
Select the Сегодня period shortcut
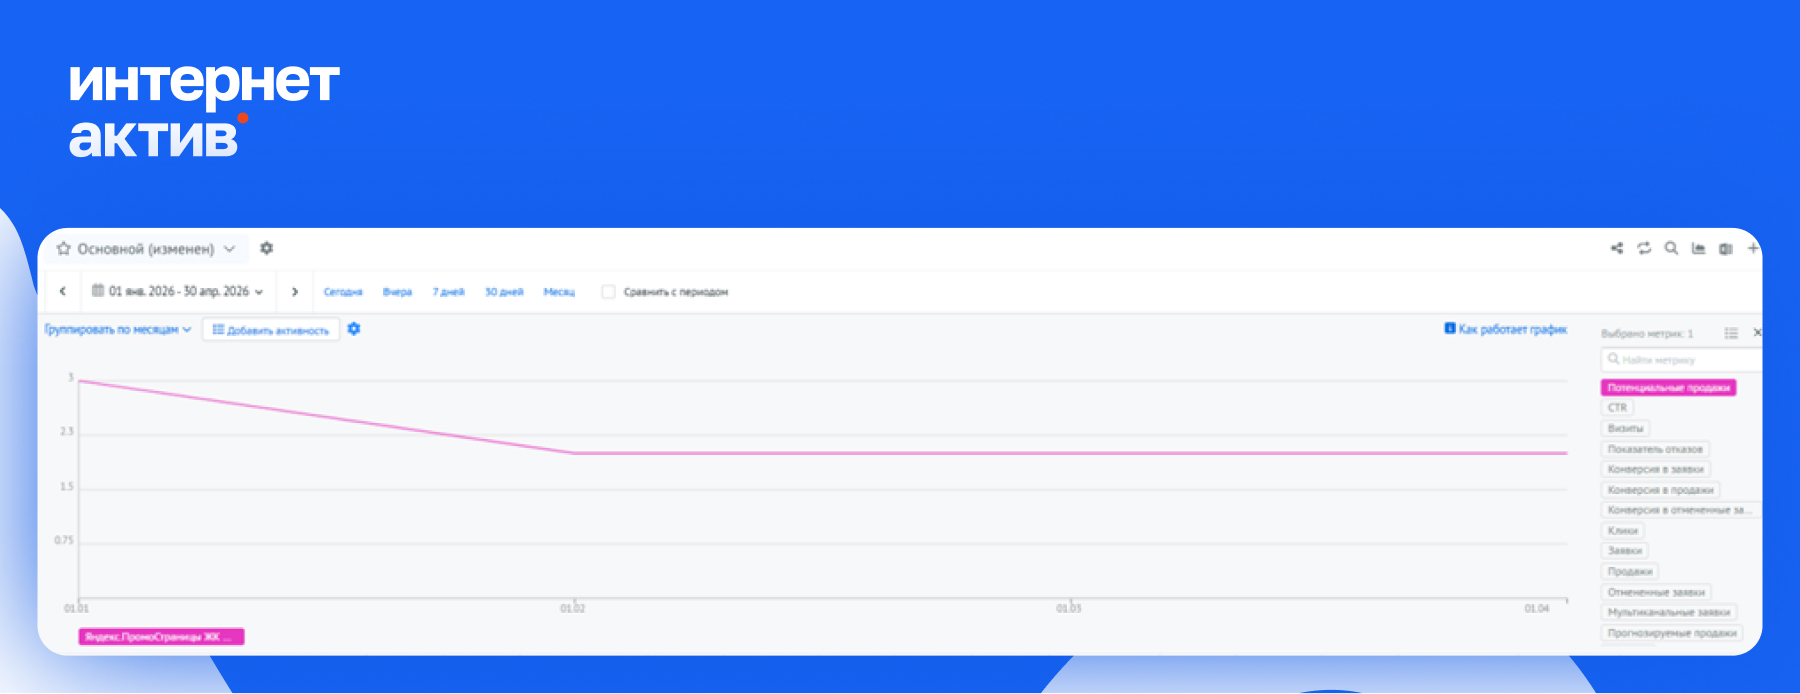(343, 292)
